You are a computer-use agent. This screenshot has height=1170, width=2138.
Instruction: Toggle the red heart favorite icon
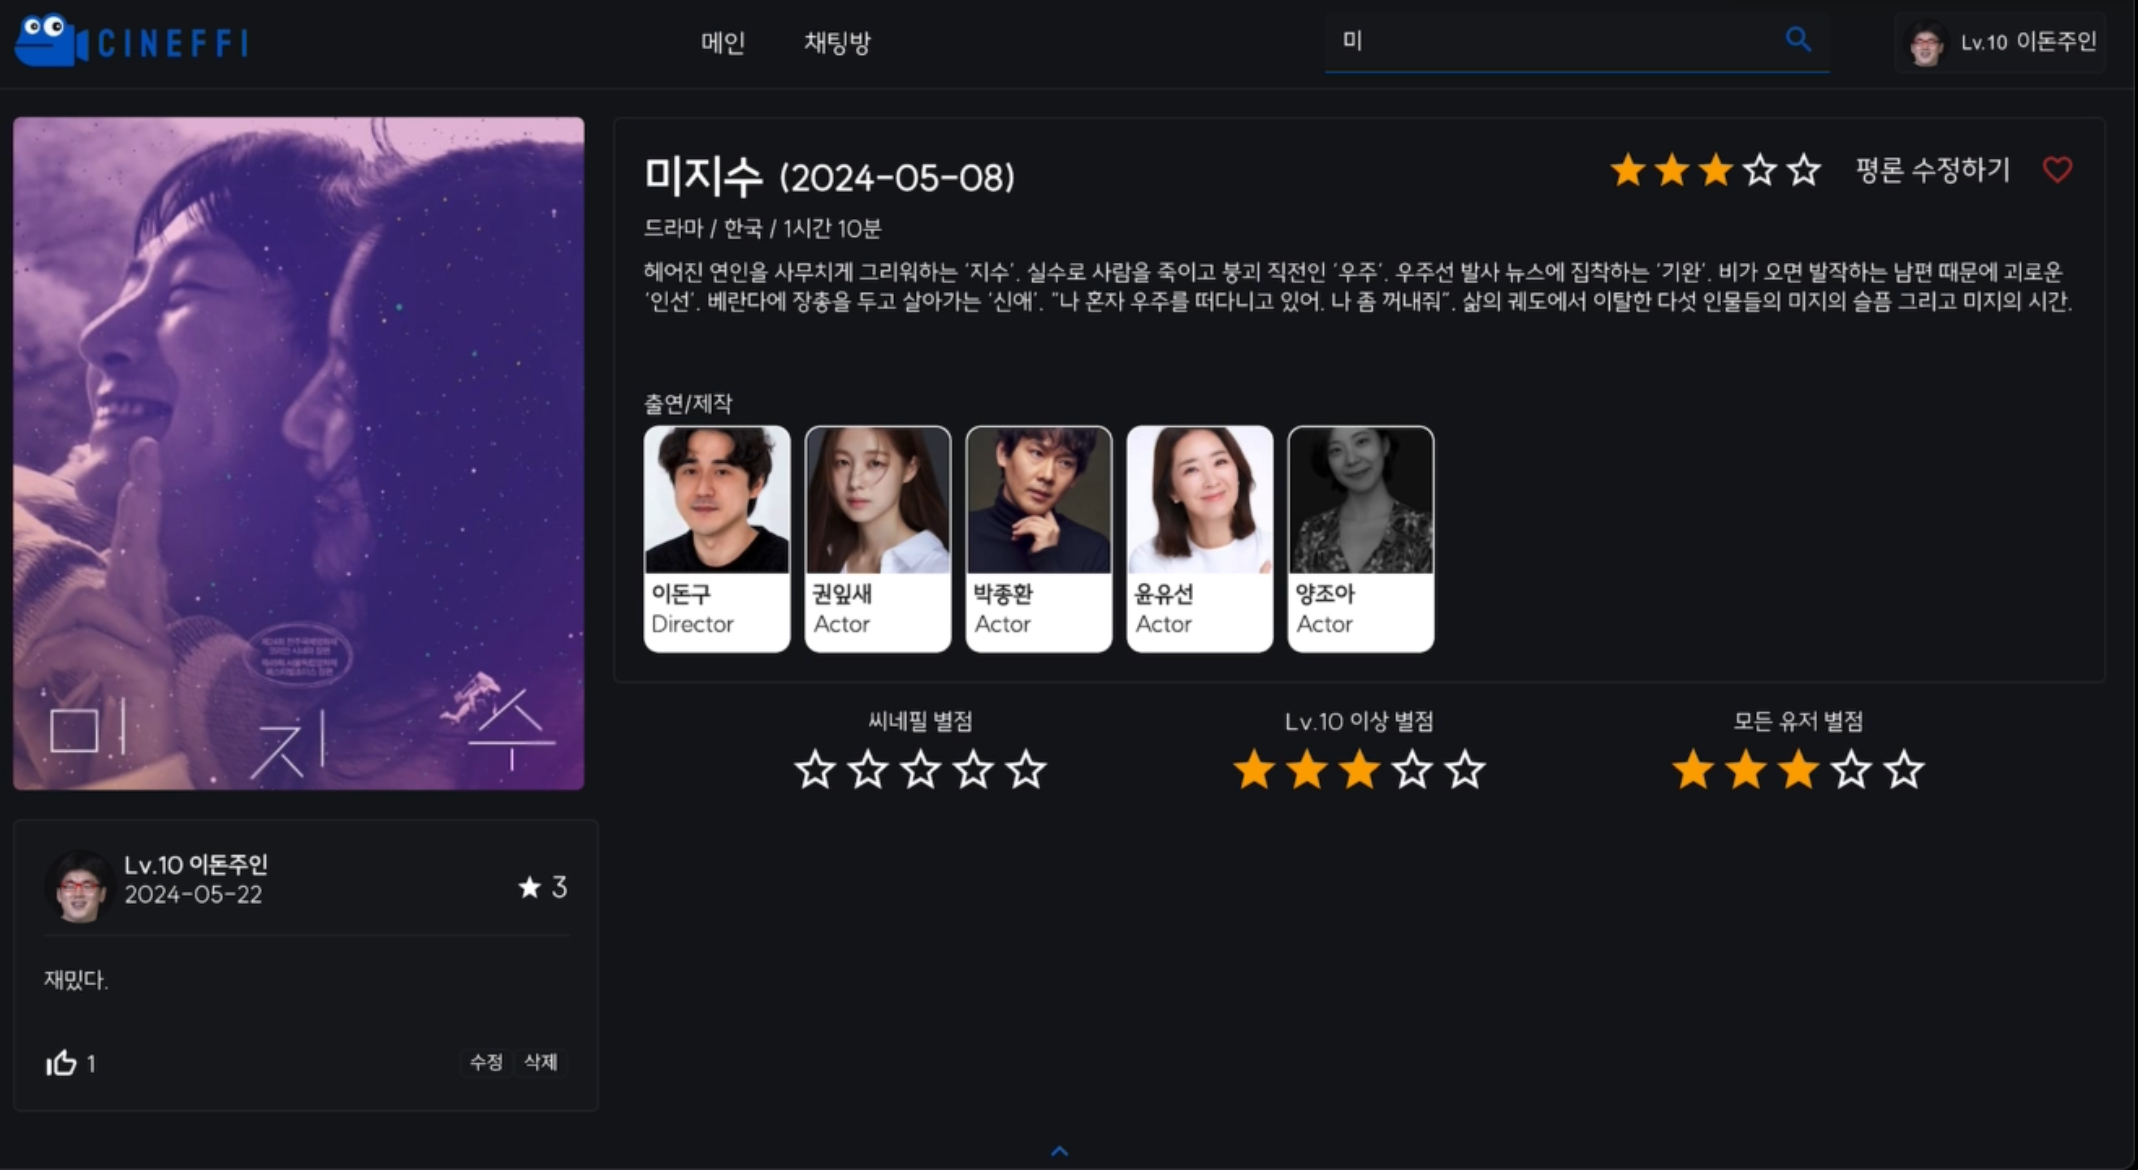tap(2057, 170)
